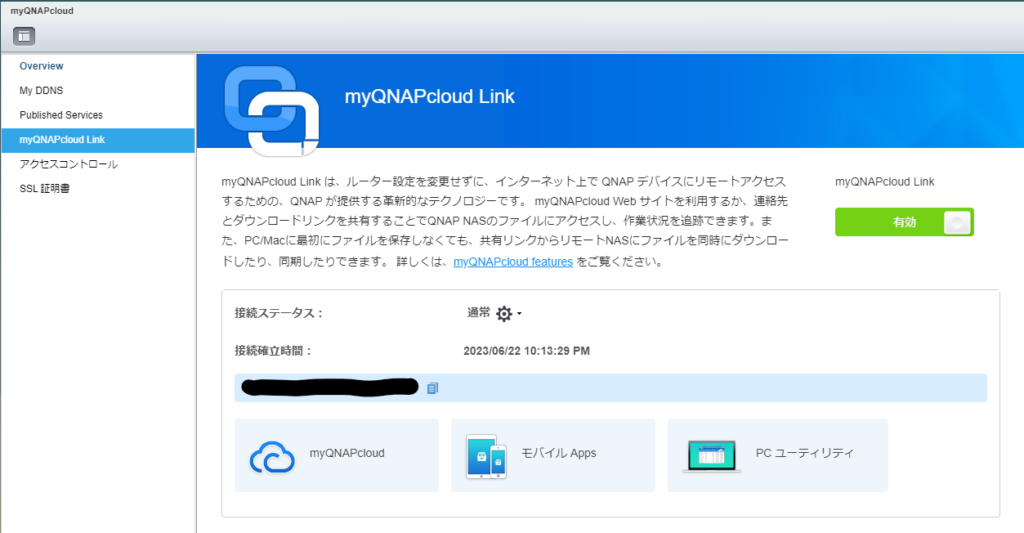Click the PC utility laptop icon

711,455
